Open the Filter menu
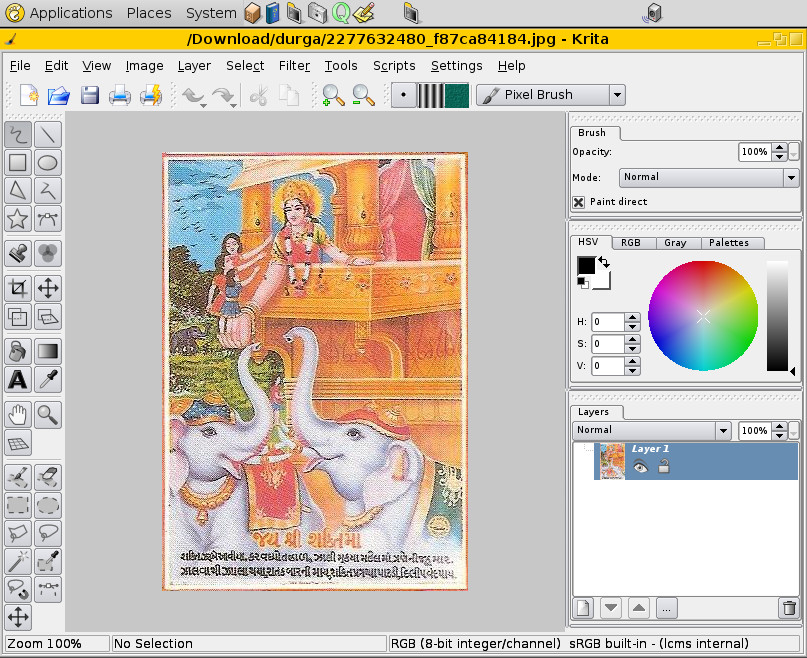 [x=294, y=66]
